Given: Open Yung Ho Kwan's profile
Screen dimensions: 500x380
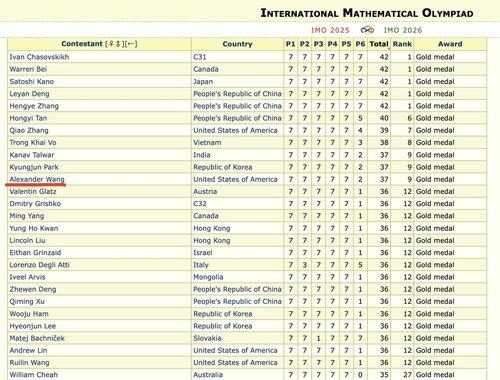Looking at the screenshot, I should [34, 228].
